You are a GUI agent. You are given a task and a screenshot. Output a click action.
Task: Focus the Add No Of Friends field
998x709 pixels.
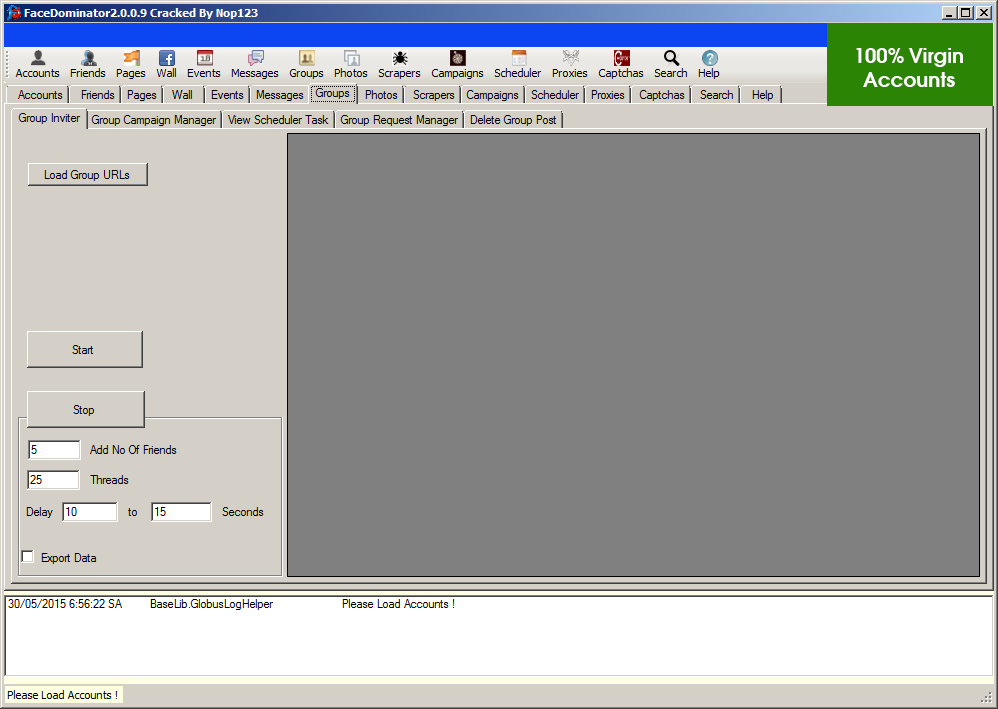click(x=54, y=449)
